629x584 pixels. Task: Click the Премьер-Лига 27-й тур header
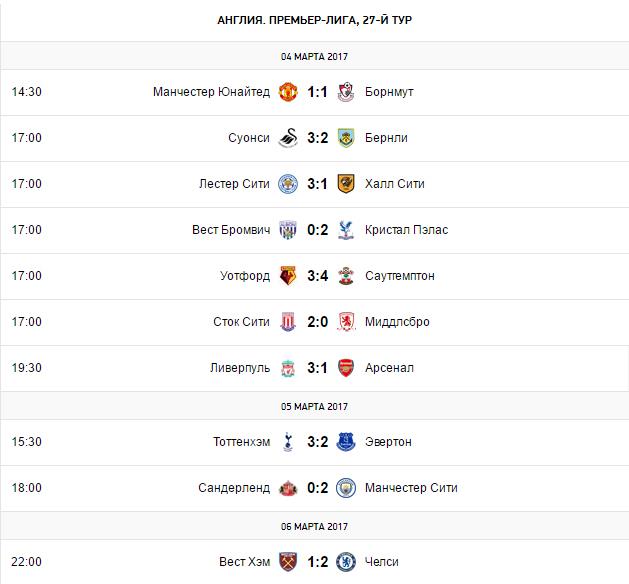coord(314,20)
